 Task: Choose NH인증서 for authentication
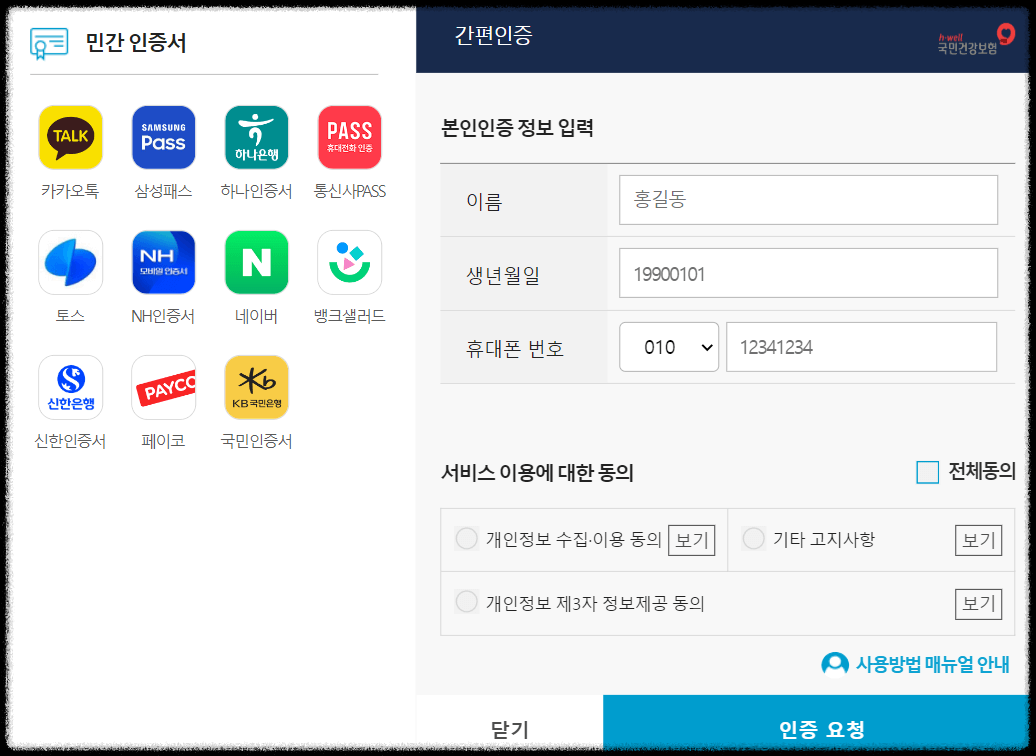(163, 262)
